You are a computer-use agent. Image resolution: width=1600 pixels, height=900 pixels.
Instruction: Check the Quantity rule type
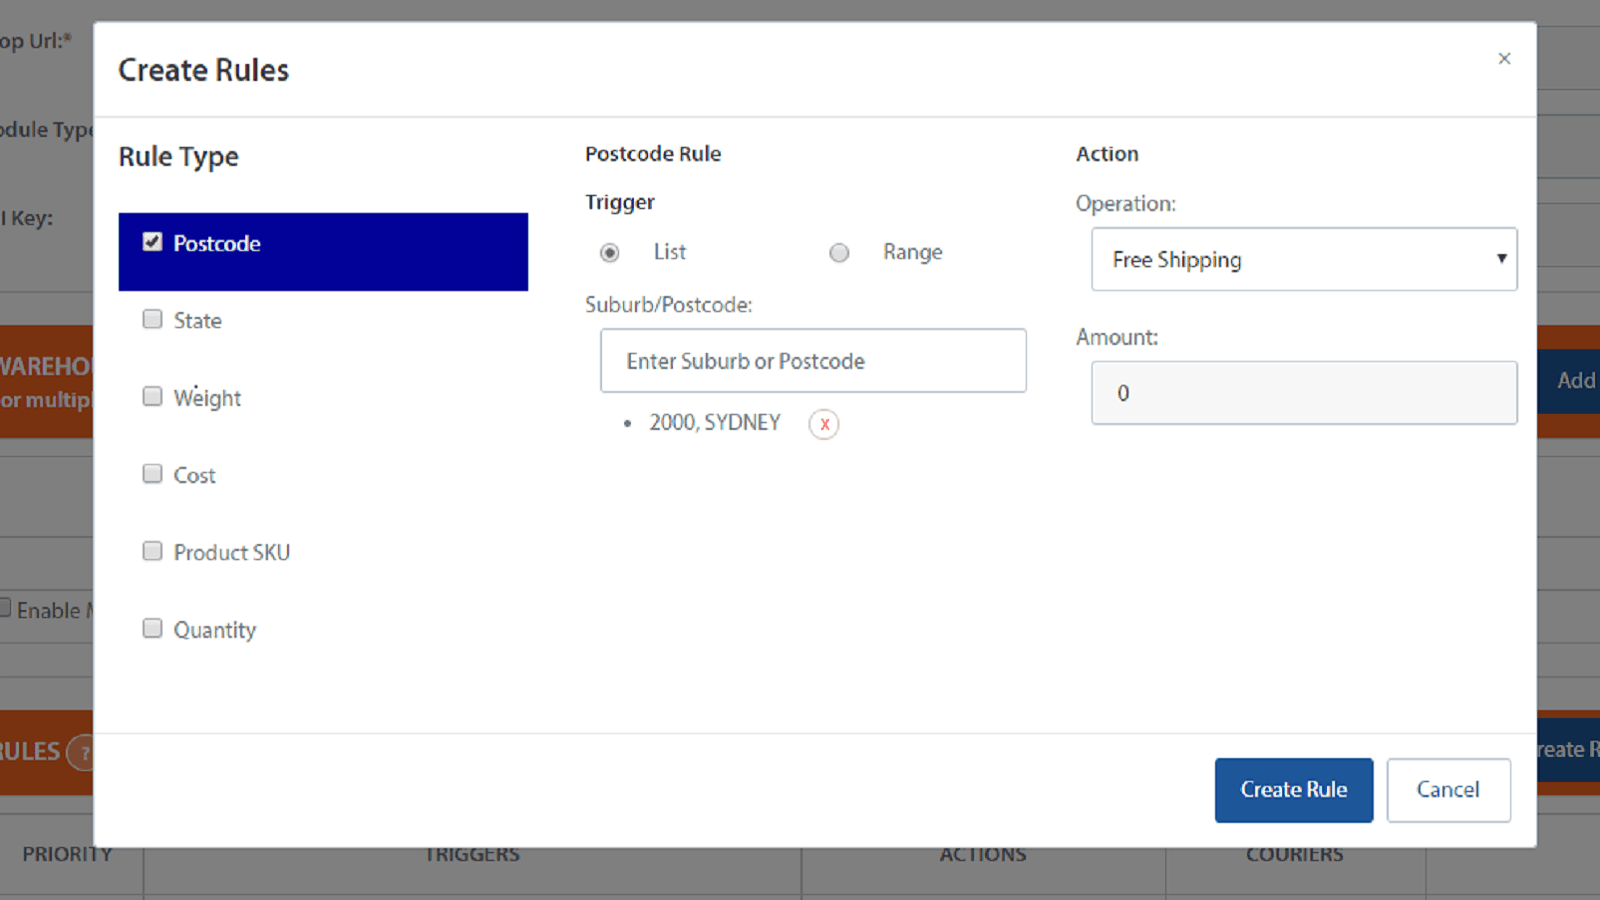[x=152, y=627]
